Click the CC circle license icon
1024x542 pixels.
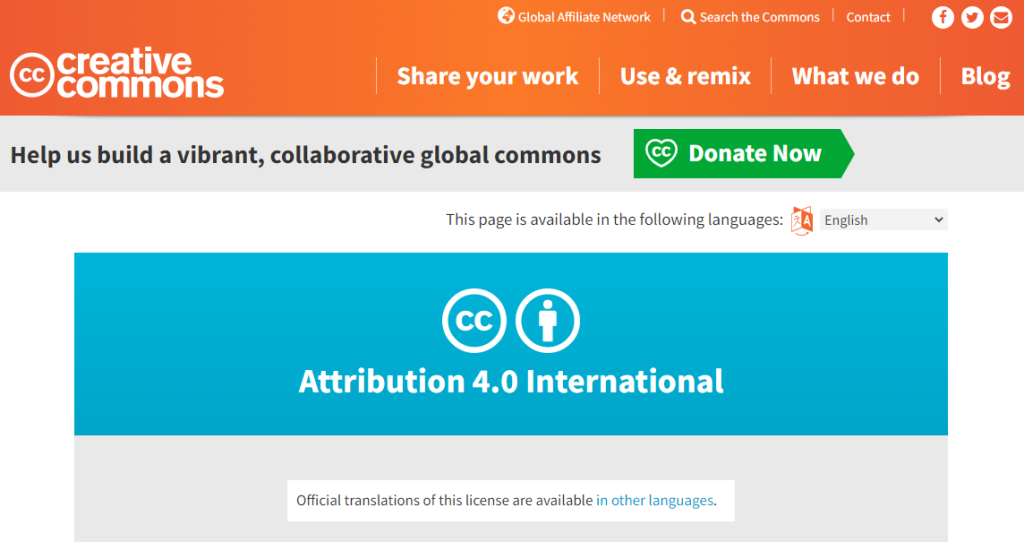(x=474, y=320)
